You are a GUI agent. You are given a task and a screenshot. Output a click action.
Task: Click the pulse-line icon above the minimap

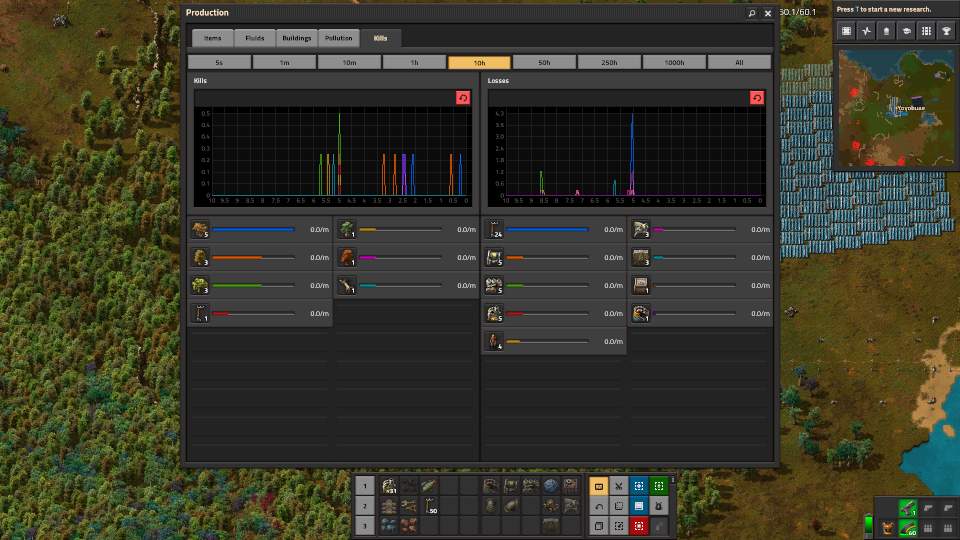pos(866,31)
